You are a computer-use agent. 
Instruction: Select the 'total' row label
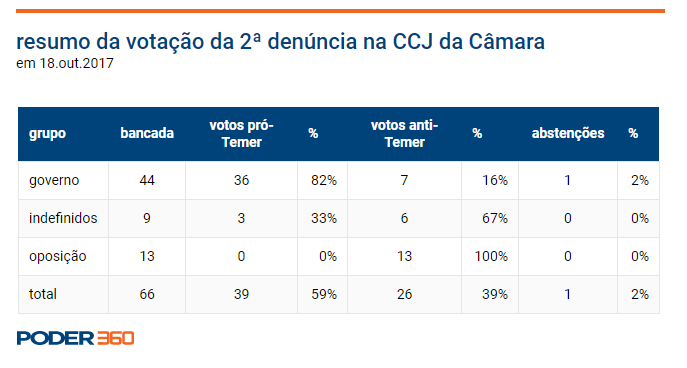(42, 294)
